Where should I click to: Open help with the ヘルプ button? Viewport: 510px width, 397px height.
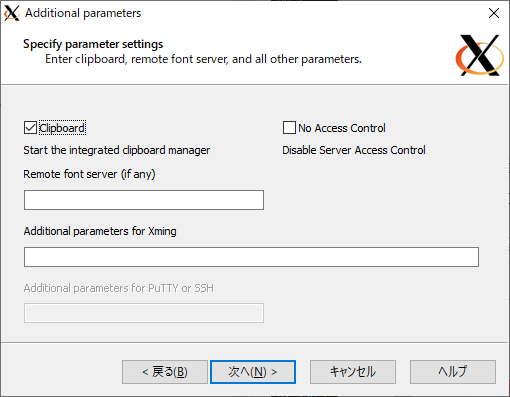453,372
